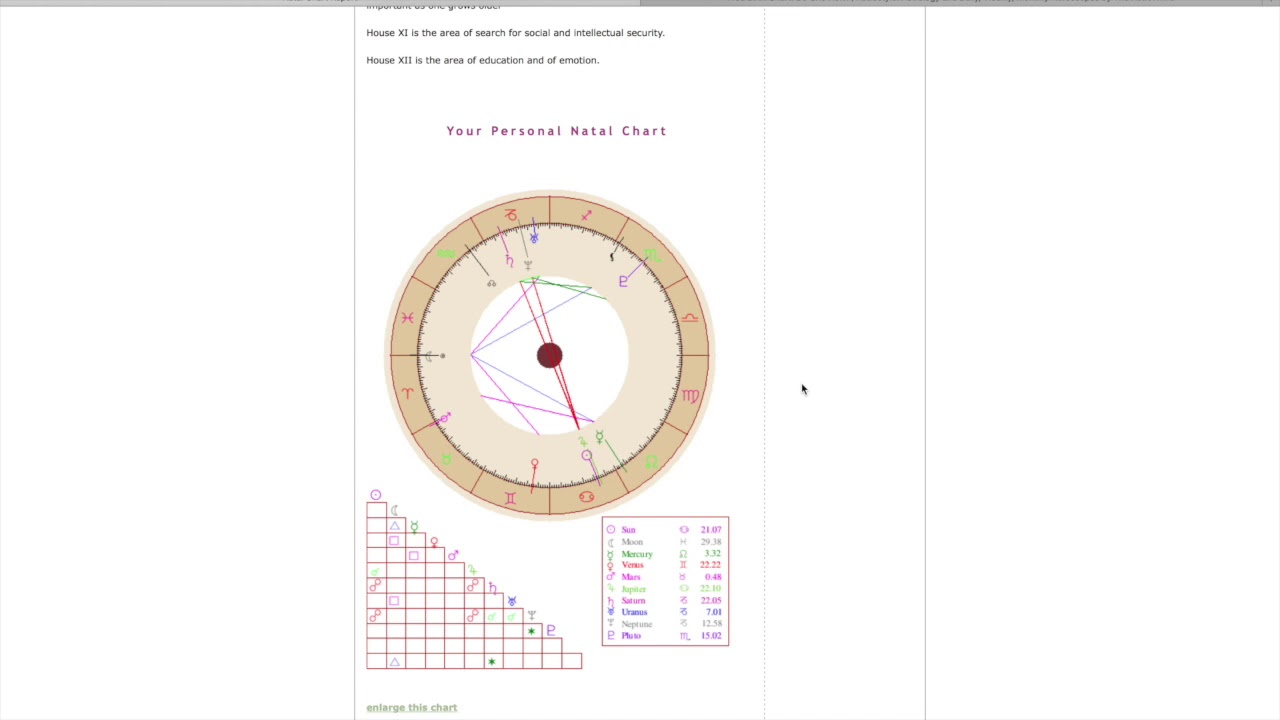
Task: Click the 'Uranus 7.01' legend row
Action: pyautogui.click(x=665, y=612)
